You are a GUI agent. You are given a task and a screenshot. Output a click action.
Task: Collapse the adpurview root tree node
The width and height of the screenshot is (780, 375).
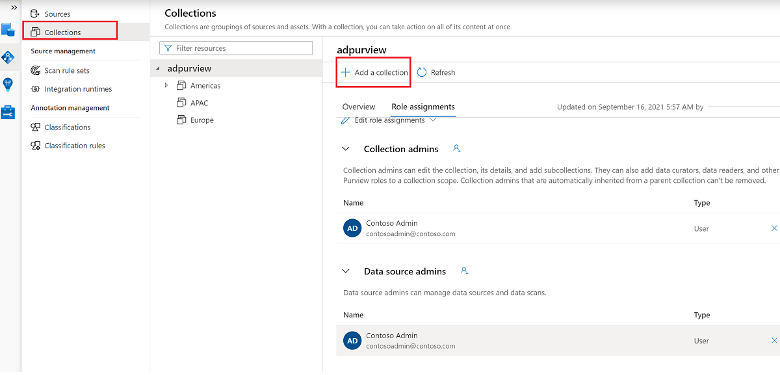[157, 69]
